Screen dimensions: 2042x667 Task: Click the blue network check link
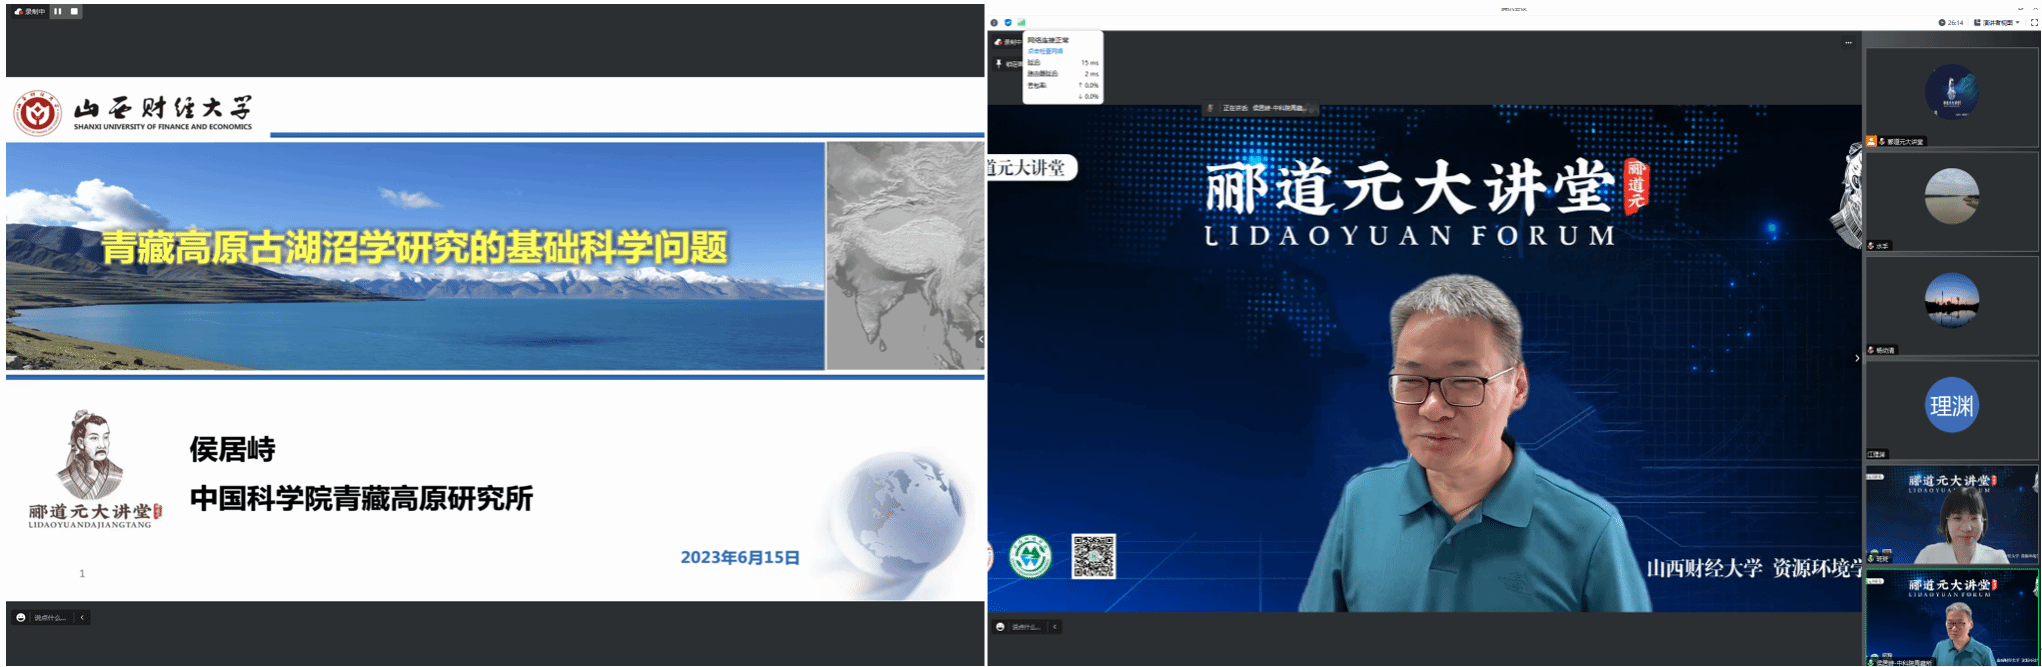[1046, 51]
